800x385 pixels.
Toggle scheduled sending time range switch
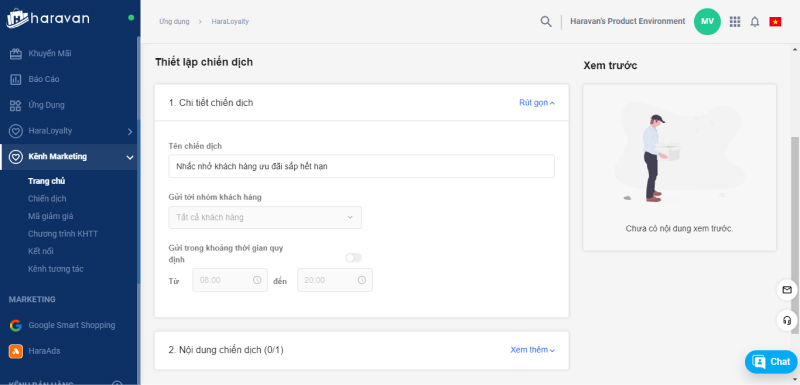tap(354, 258)
